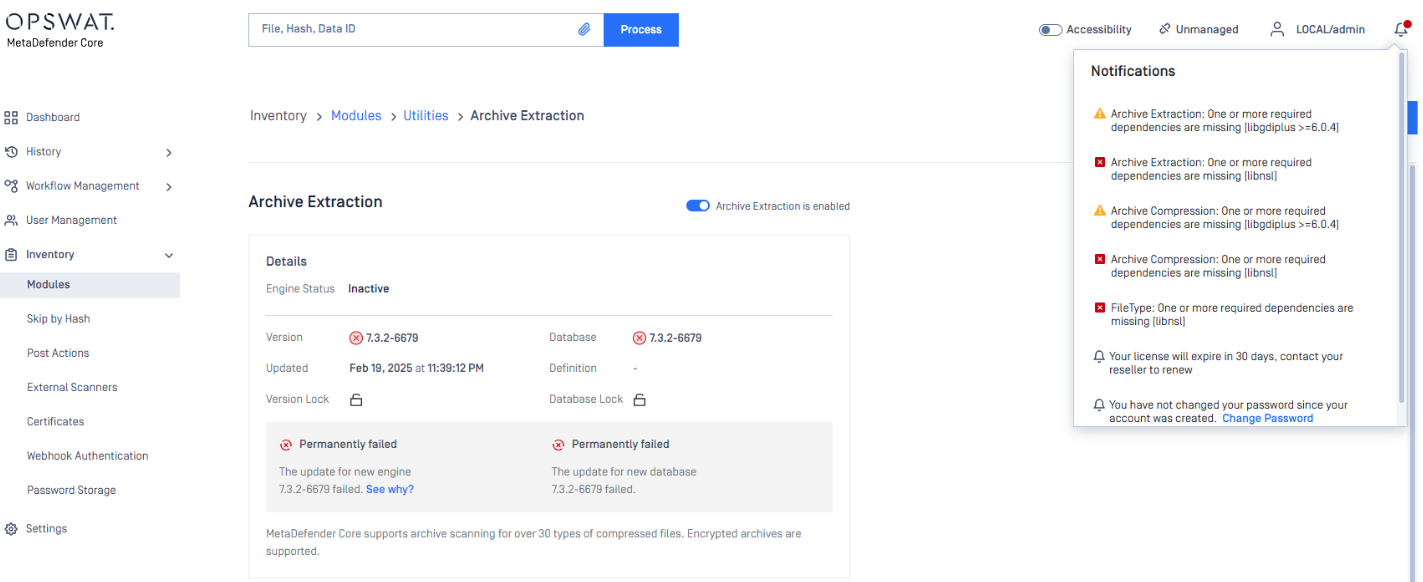This screenshot has width=1423, height=582.
Task: Click the Workflow Management icon
Action: click(11, 186)
